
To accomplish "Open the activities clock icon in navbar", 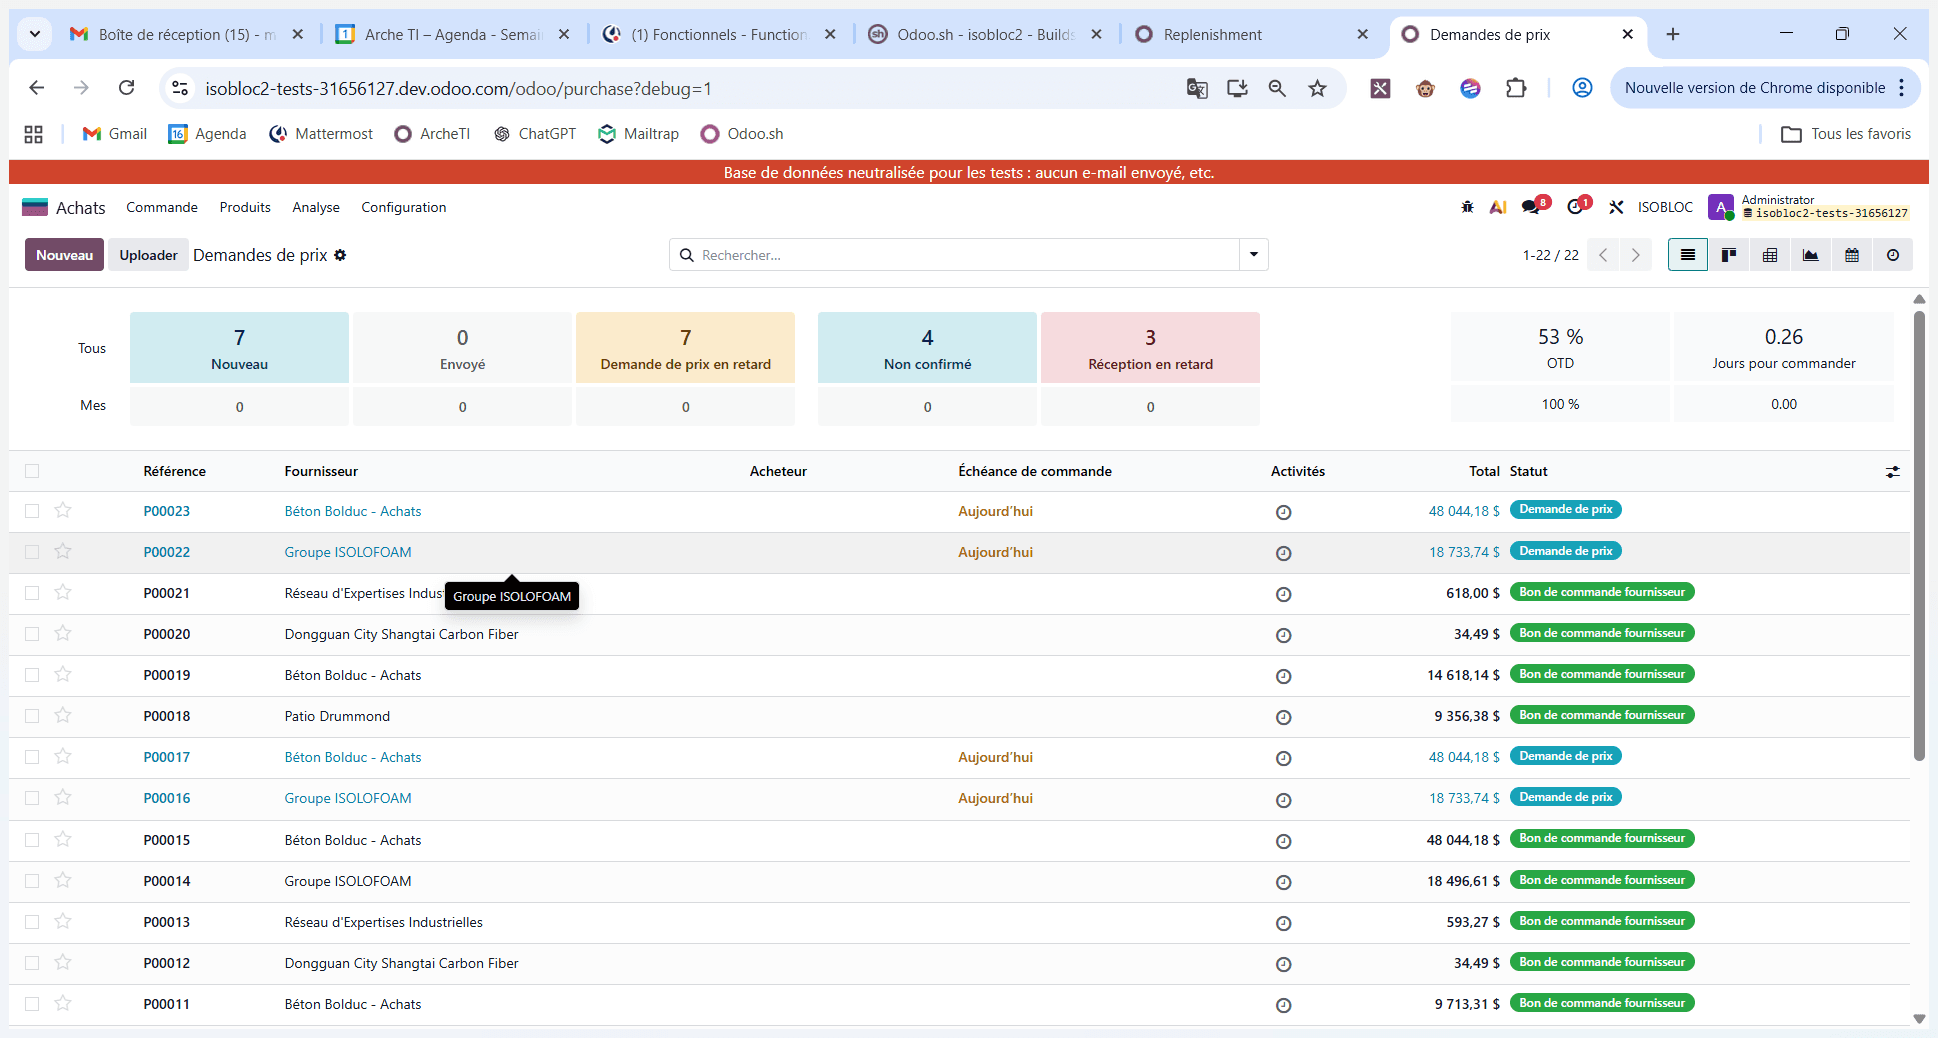I will tap(1575, 207).
